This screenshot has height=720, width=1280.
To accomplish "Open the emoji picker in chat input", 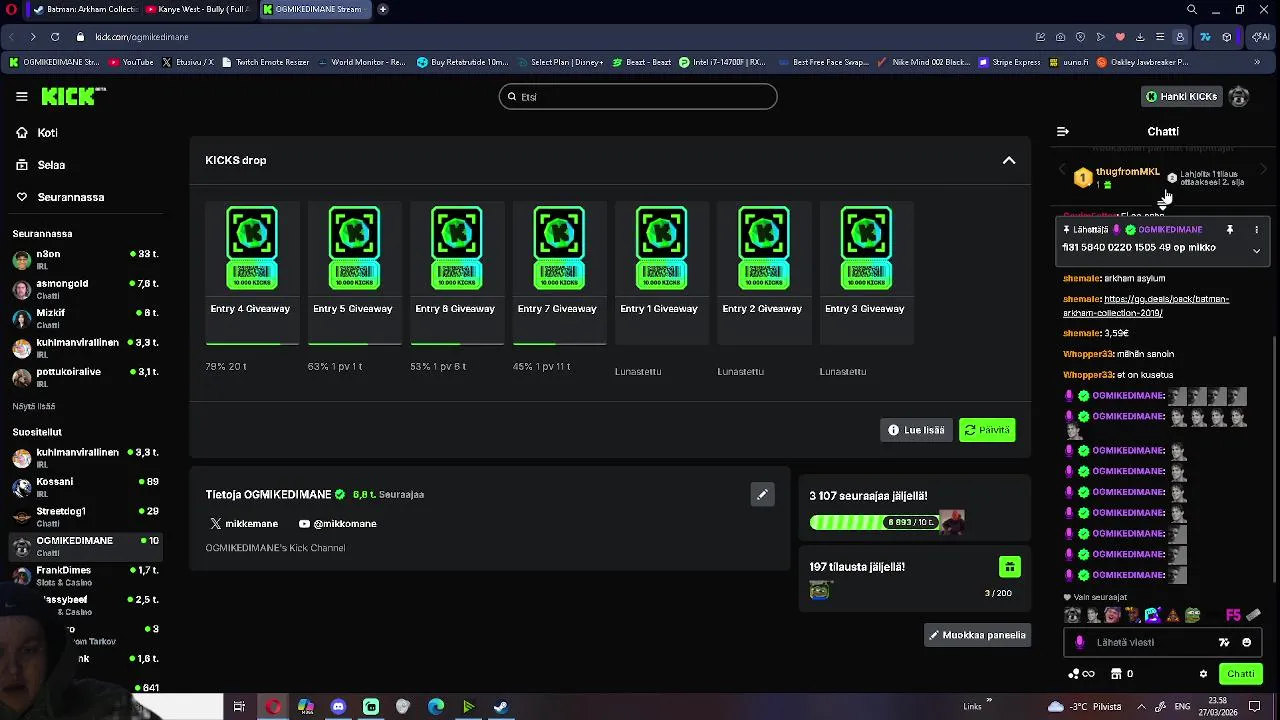I will [1246, 642].
